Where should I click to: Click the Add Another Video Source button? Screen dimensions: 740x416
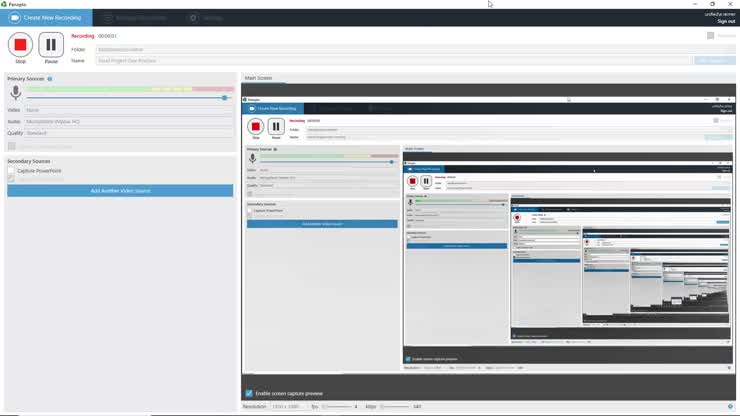point(120,190)
